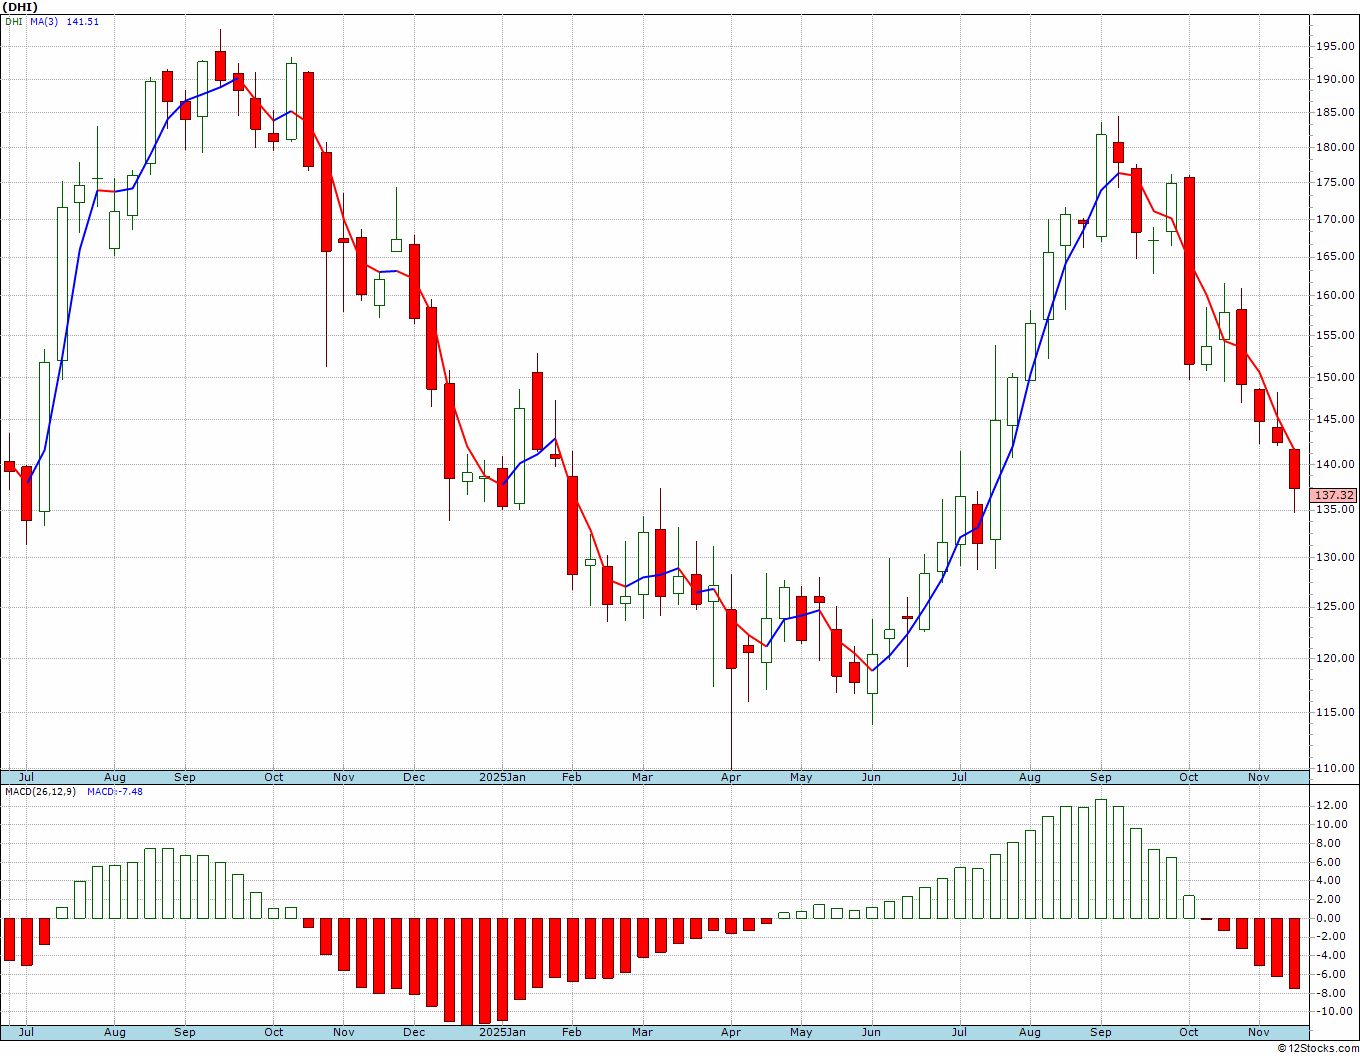Click the 110.00 price axis label
This screenshot has width=1360, height=1056.
[x=1335, y=768]
